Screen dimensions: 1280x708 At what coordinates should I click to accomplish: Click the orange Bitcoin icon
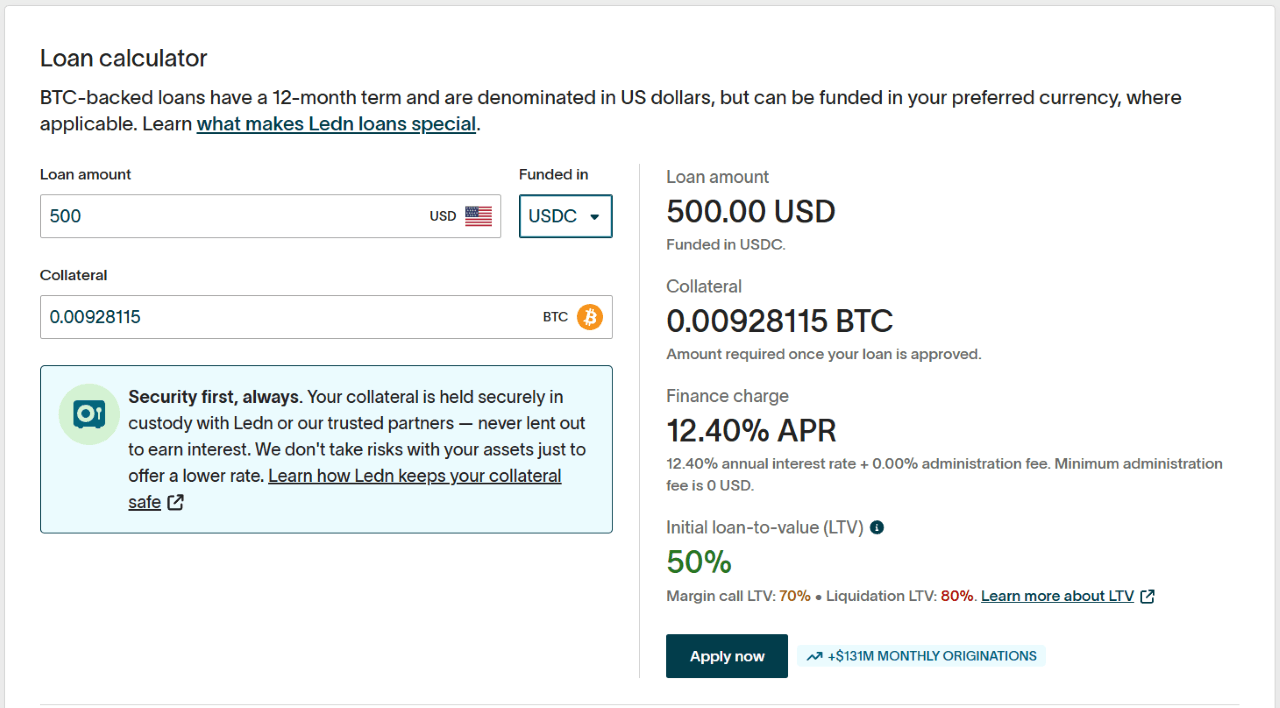(x=590, y=317)
